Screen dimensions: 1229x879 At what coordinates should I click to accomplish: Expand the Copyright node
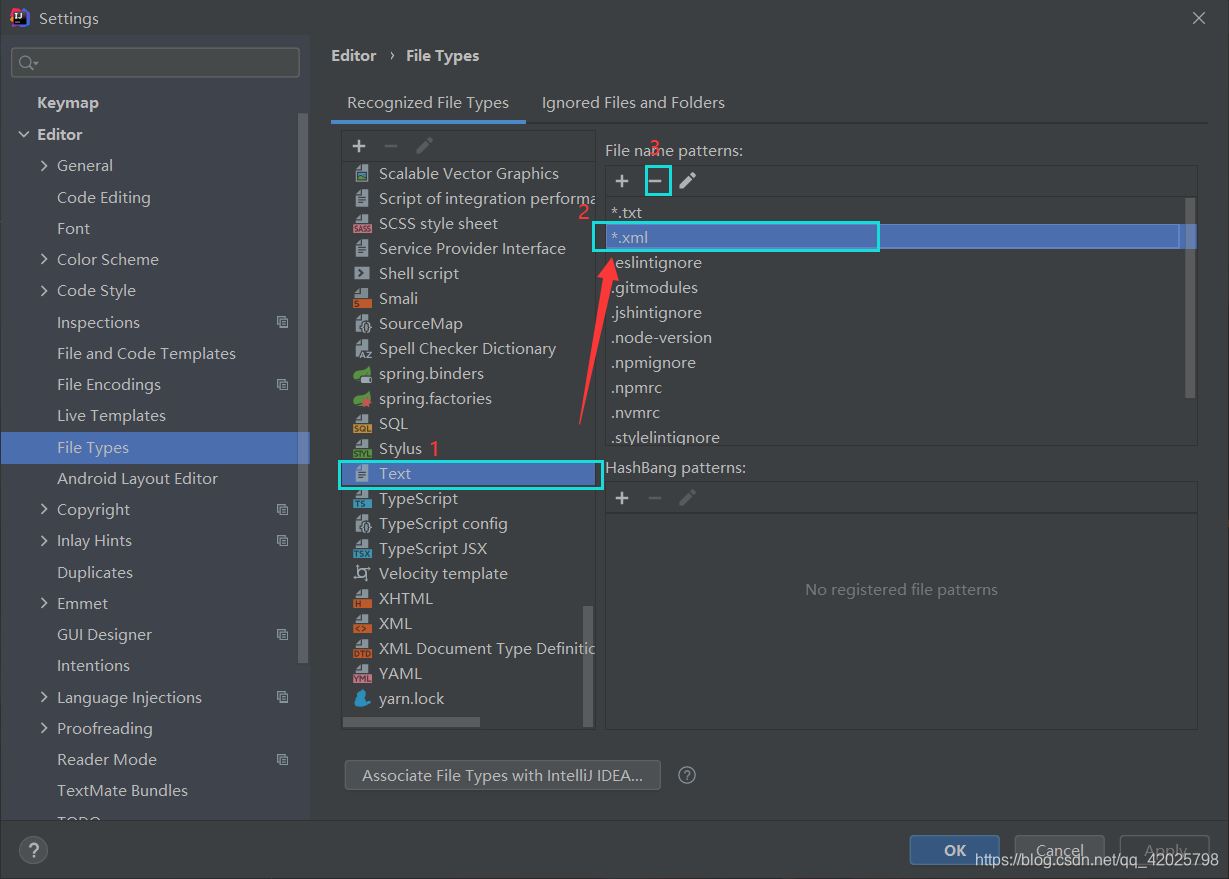(44, 510)
